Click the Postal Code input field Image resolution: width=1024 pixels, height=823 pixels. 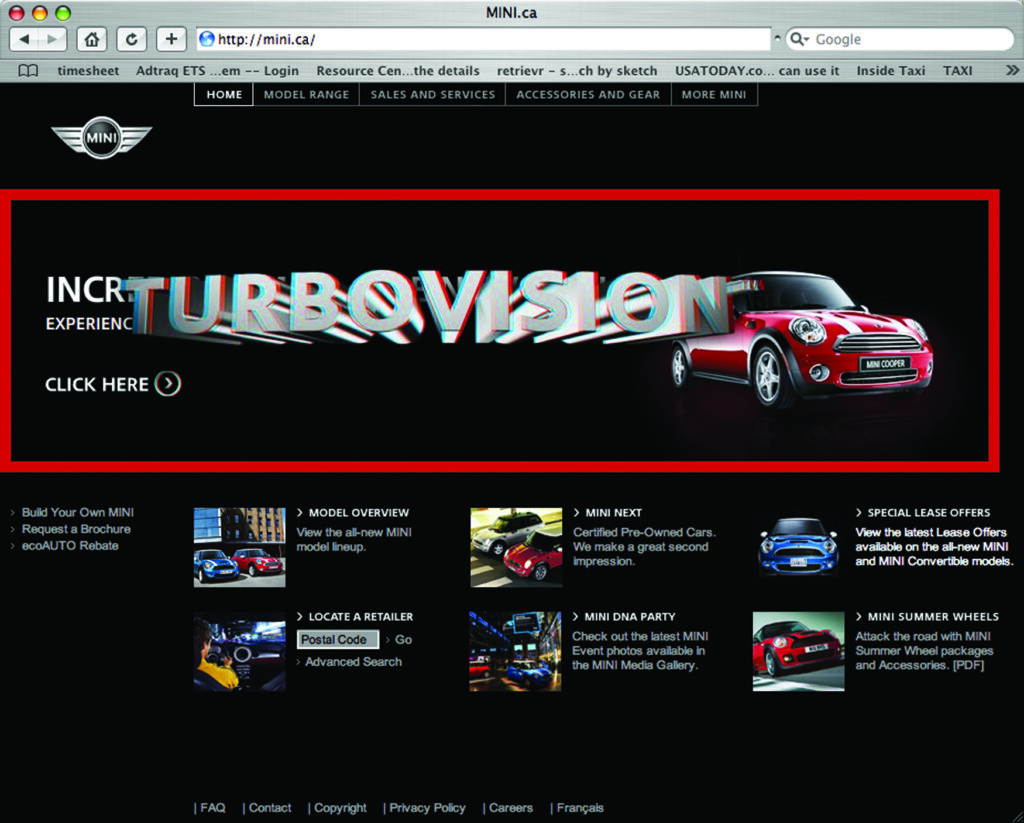[338, 639]
